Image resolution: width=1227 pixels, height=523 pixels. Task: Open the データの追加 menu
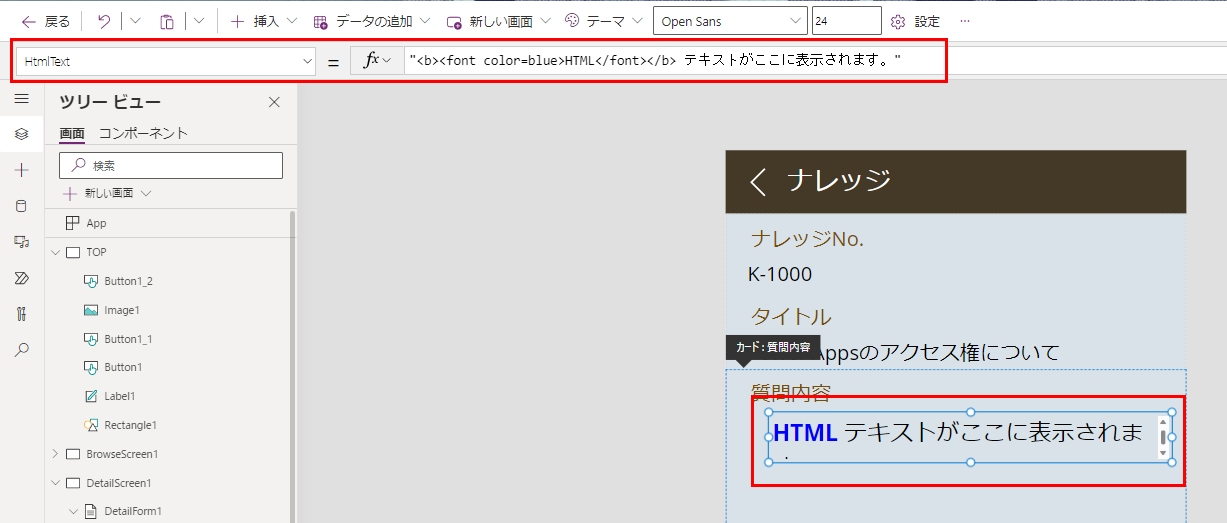click(x=371, y=21)
